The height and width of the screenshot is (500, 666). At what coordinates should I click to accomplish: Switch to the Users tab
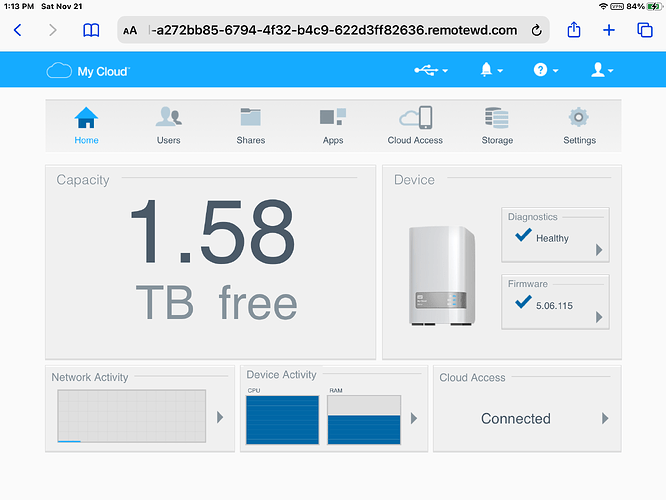coord(169,125)
